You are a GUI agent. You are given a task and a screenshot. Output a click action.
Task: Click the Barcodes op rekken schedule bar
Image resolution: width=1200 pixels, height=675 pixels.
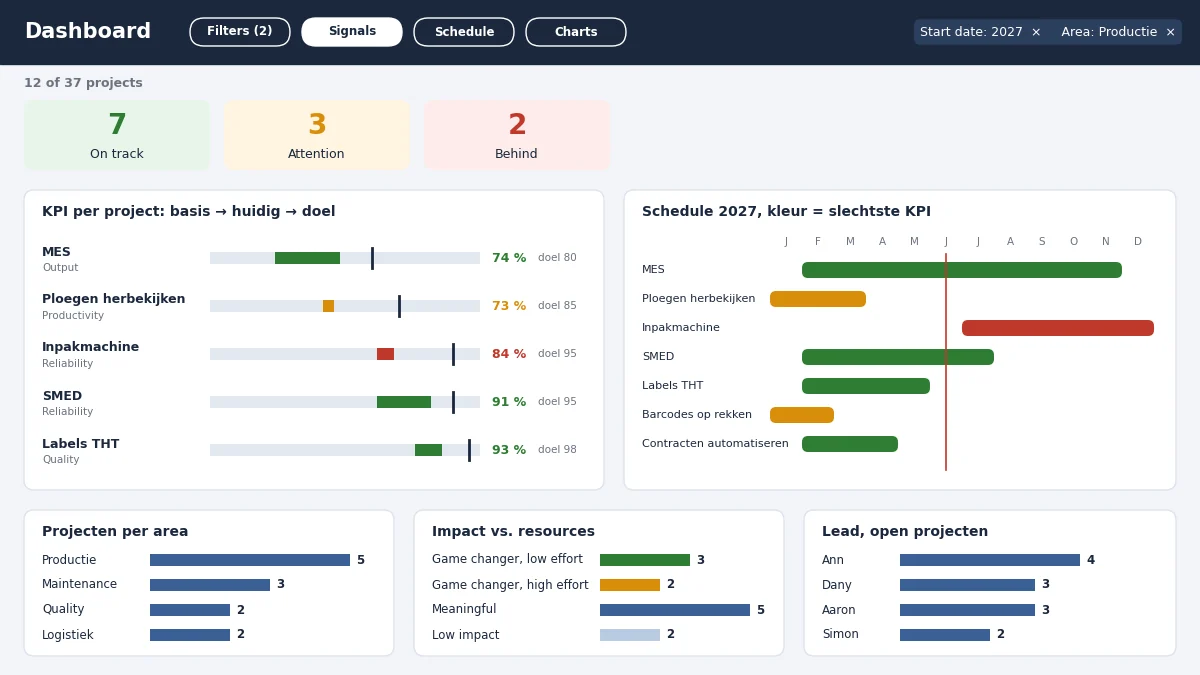[802, 415]
